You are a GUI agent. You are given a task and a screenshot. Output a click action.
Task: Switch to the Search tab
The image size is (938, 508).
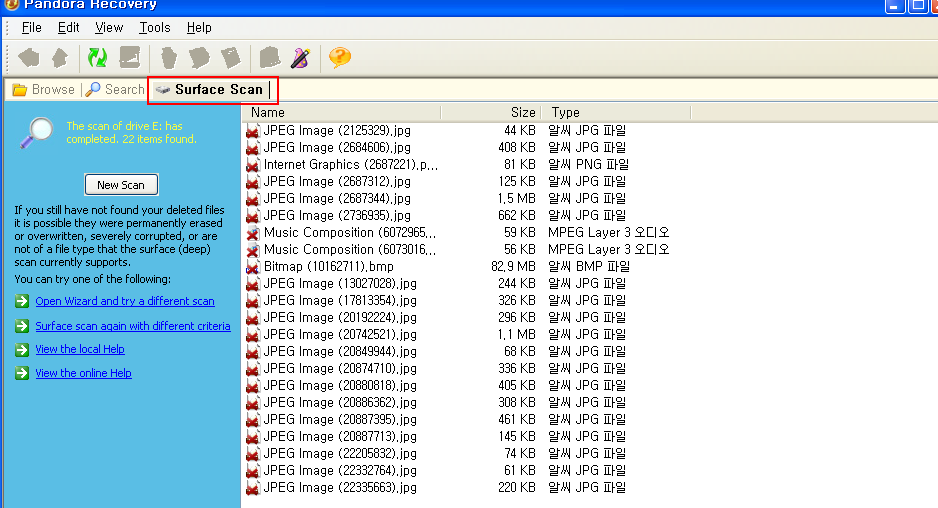(115, 90)
